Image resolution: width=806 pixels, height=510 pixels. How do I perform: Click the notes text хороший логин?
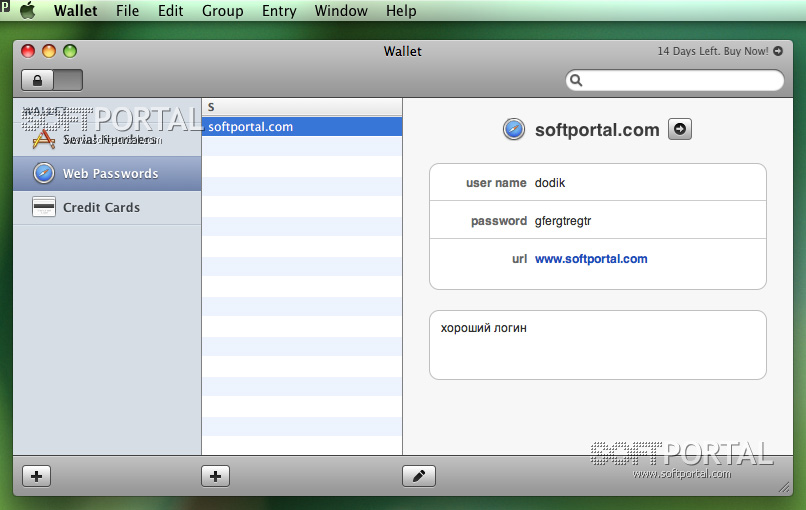tap(483, 328)
